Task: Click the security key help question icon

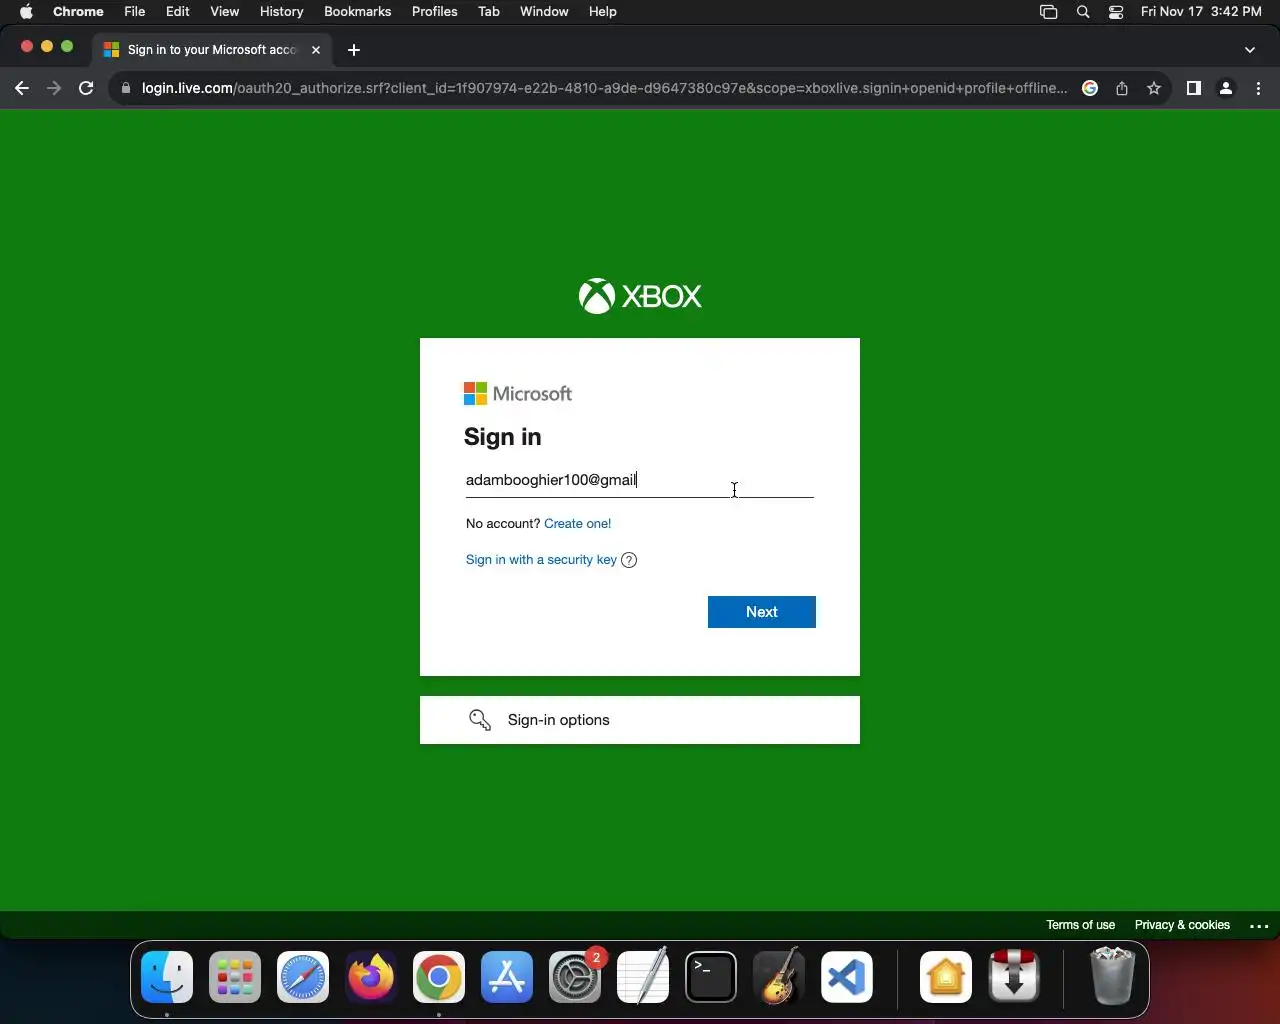Action: tap(629, 560)
